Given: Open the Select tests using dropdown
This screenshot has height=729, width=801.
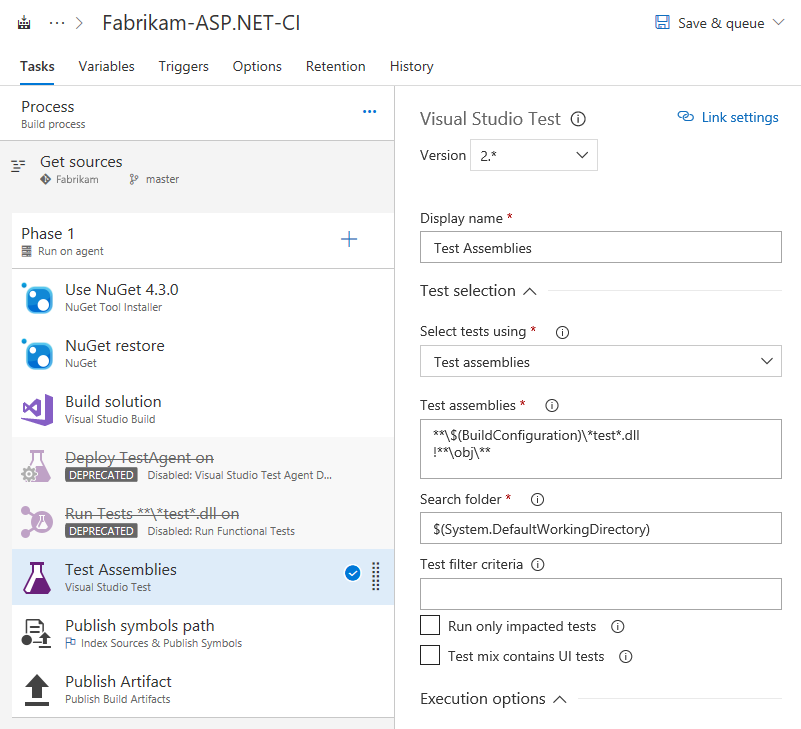Looking at the screenshot, I should pyautogui.click(x=600, y=361).
